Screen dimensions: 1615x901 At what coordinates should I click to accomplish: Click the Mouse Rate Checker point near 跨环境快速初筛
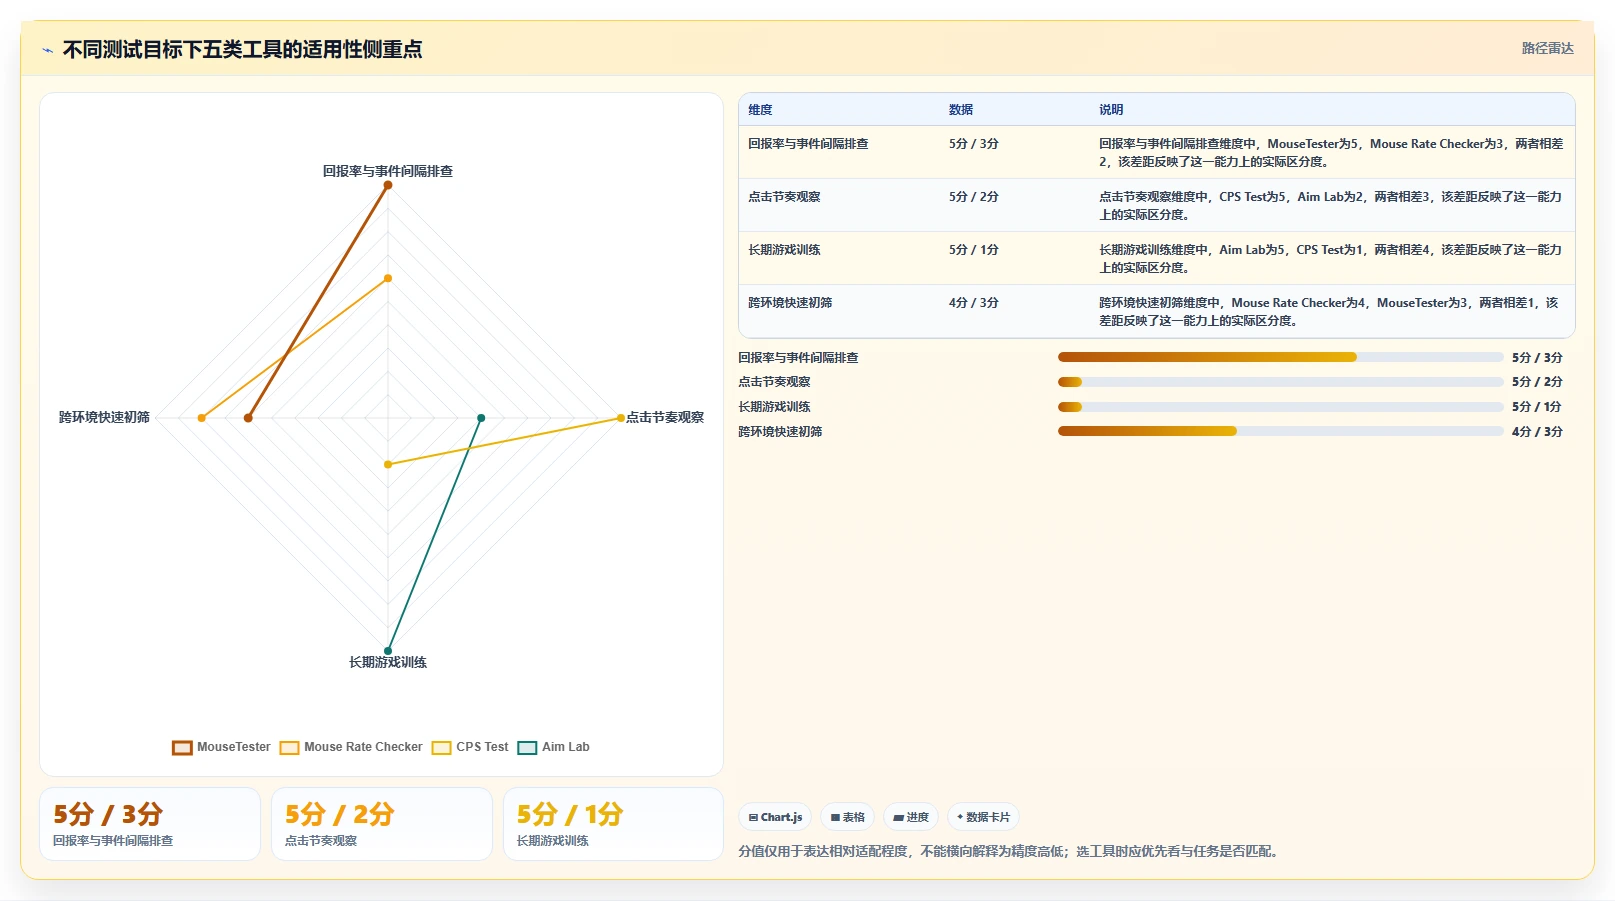202,418
